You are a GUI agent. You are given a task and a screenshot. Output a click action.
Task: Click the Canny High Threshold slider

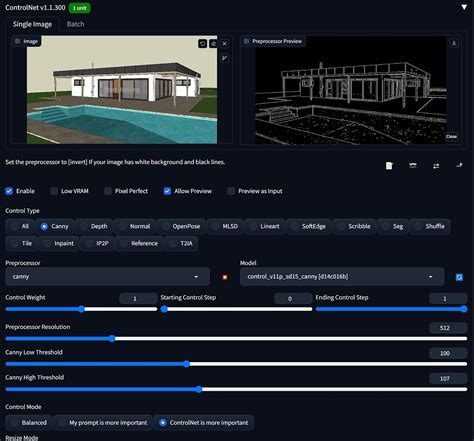click(x=236, y=389)
